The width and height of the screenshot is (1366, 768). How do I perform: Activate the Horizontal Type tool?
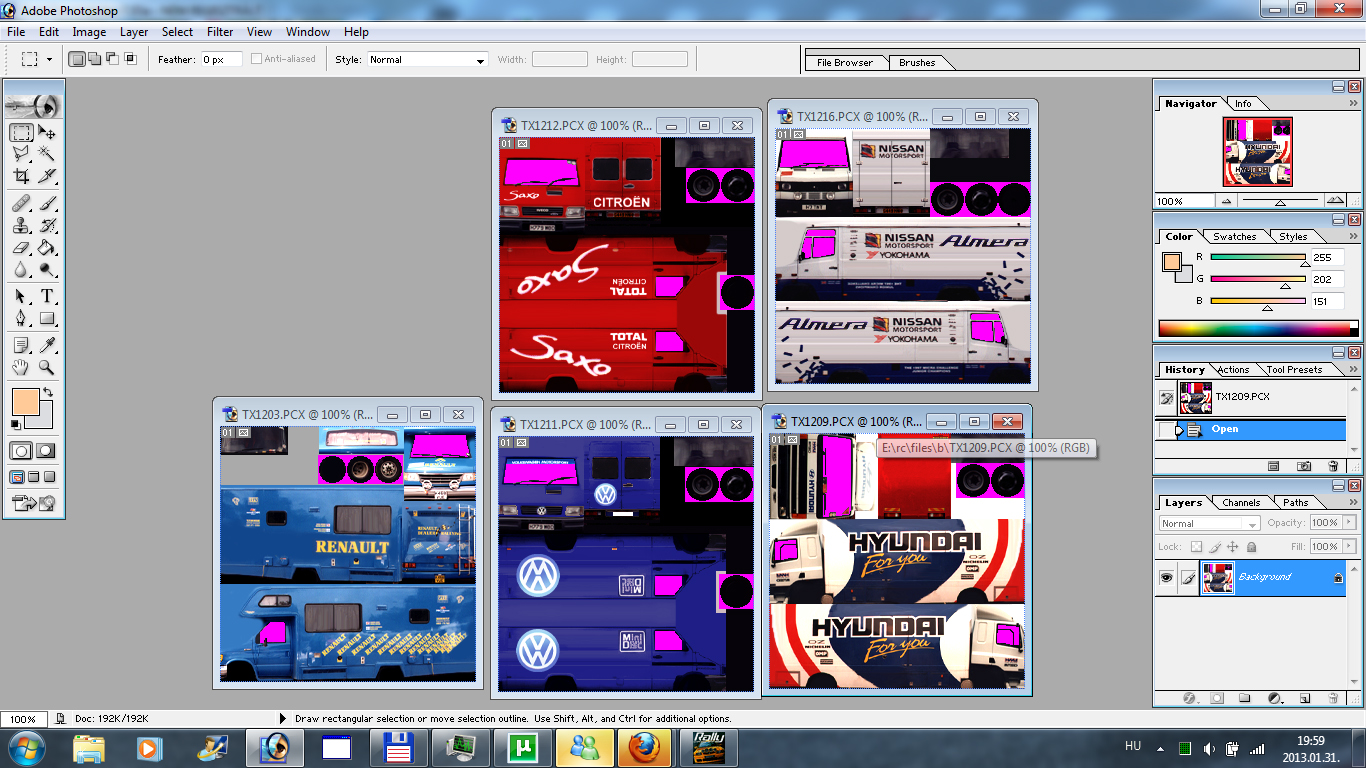tap(47, 297)
